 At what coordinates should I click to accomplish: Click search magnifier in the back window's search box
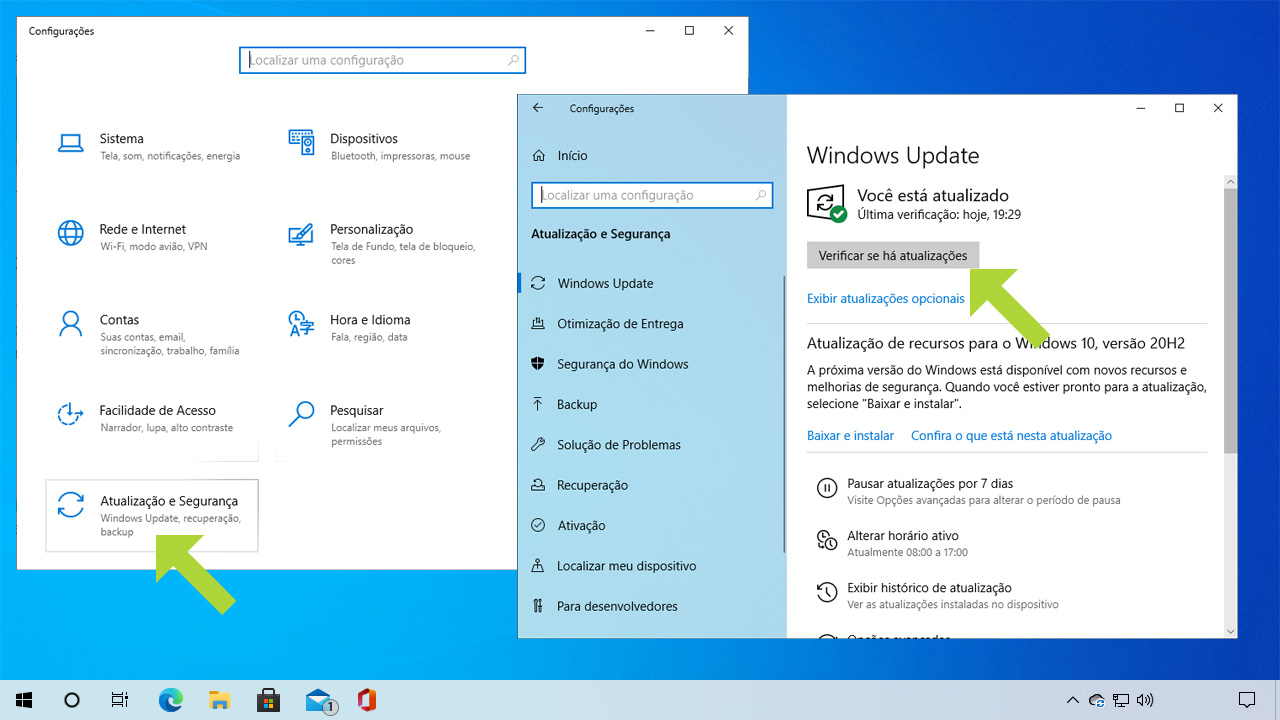coord(513,60)
